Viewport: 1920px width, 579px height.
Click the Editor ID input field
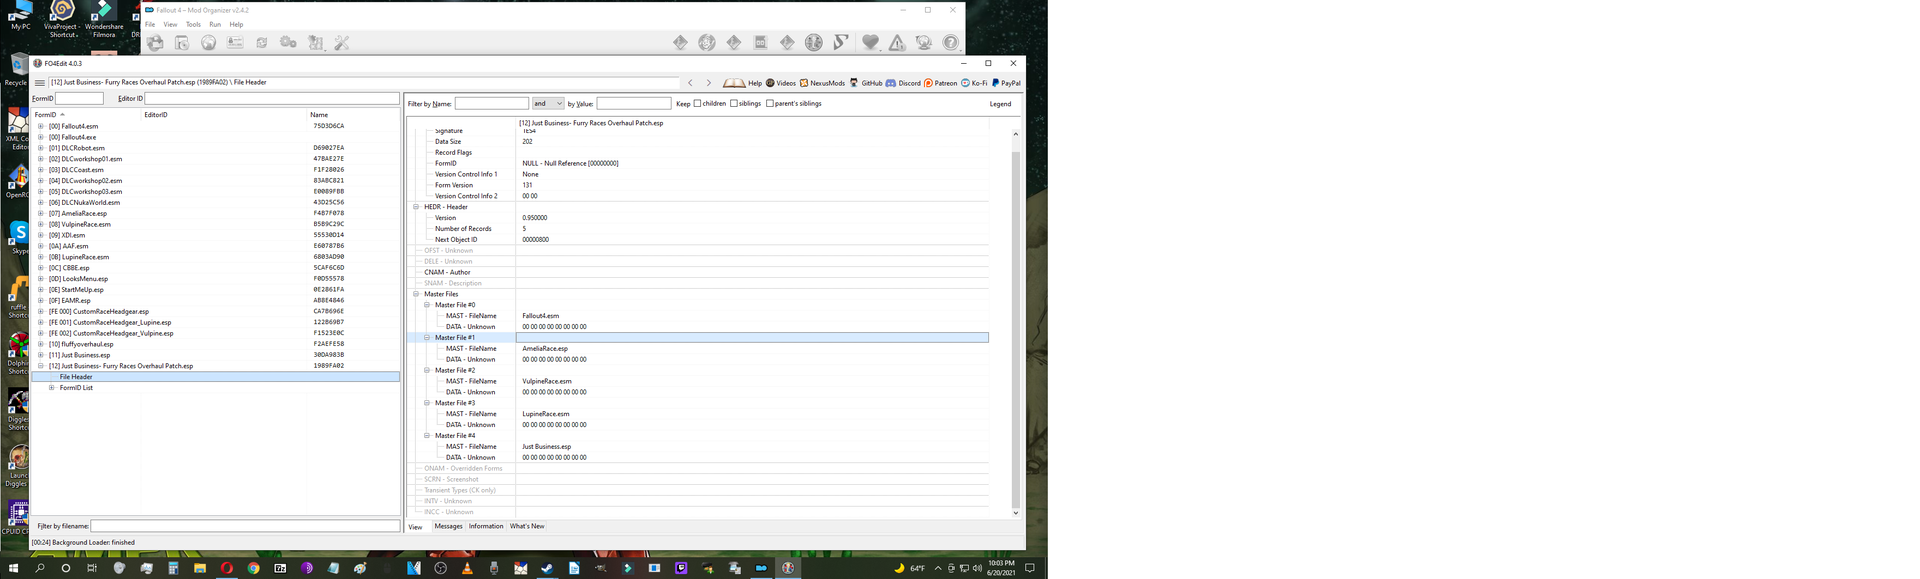[272, 98]
